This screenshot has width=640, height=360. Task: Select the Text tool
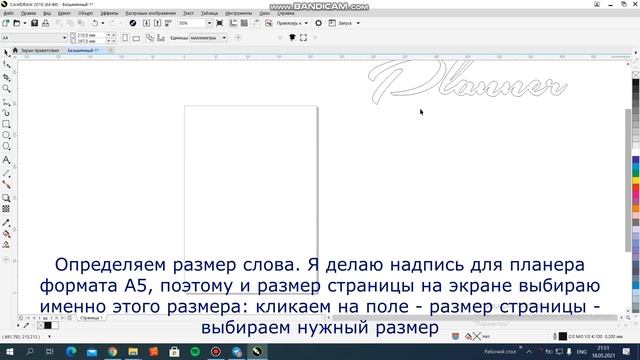tap(6, 160)
